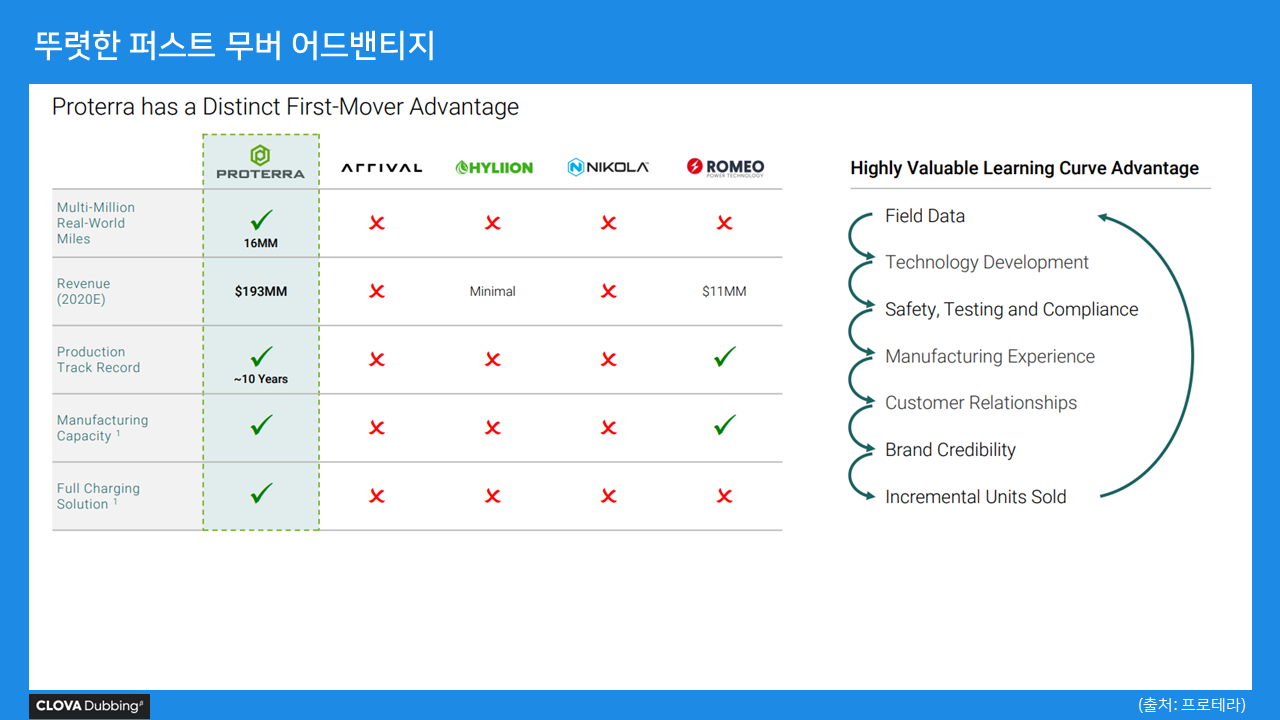Image resolution: width=1280 pixels, height=720 pixels.
Task: Click the 'Technology Development' item
Action: point(987,263)
